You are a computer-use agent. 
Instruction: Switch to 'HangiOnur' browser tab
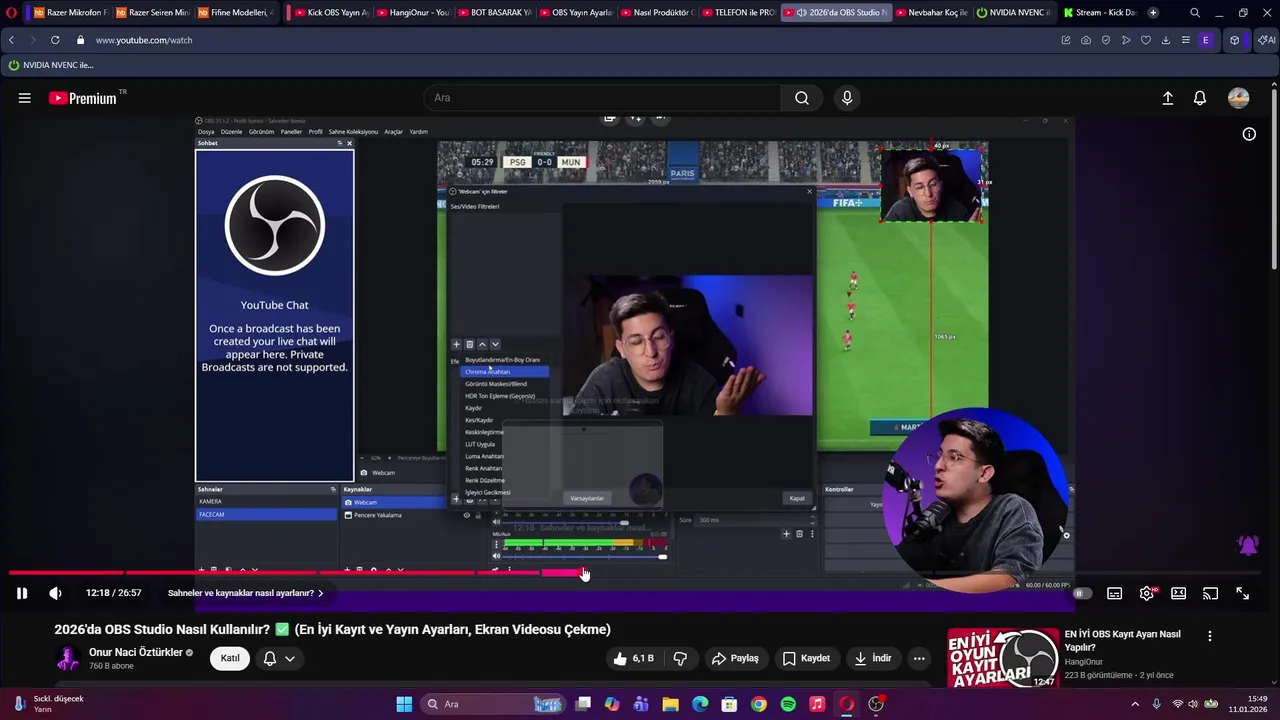click(412, 13)
